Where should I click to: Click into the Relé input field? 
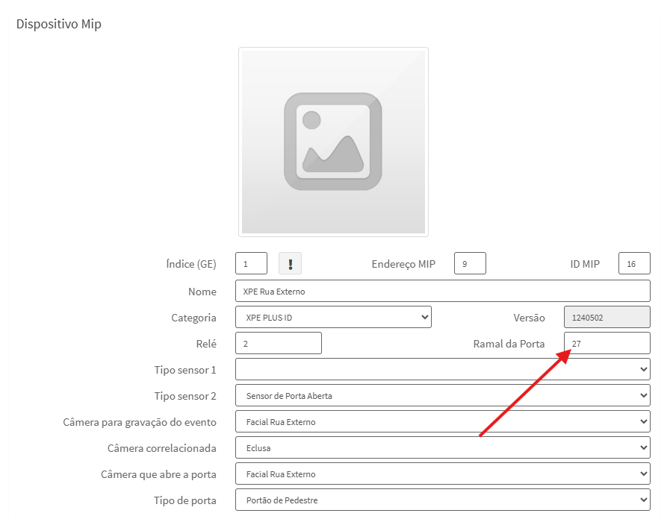pos(278,343)
